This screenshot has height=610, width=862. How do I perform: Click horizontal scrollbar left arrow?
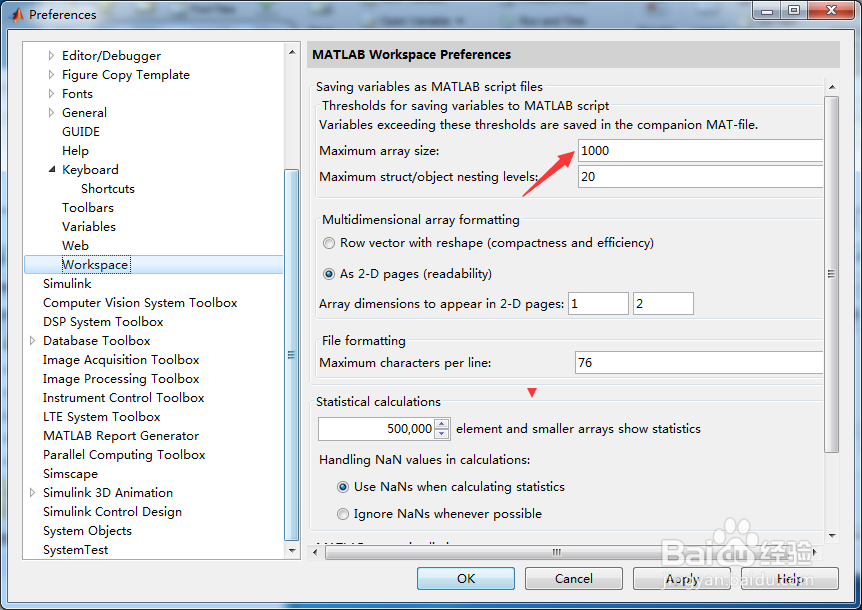(315, 552)
